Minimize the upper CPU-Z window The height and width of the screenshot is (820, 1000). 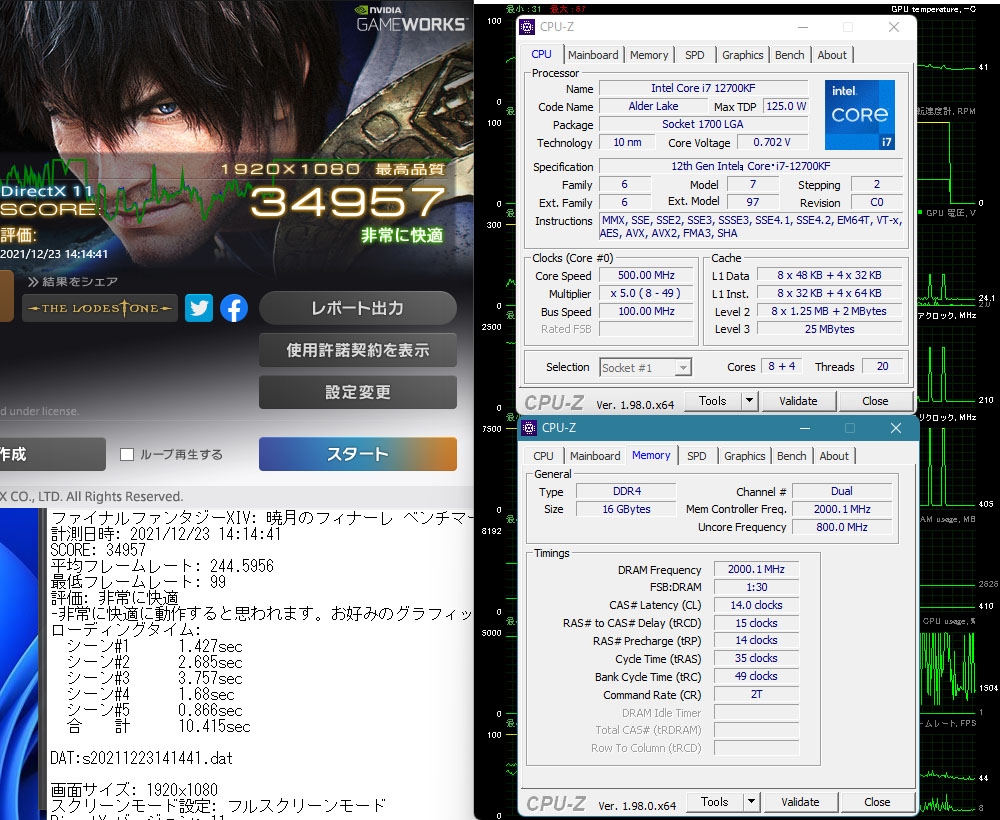coord(803,27)
